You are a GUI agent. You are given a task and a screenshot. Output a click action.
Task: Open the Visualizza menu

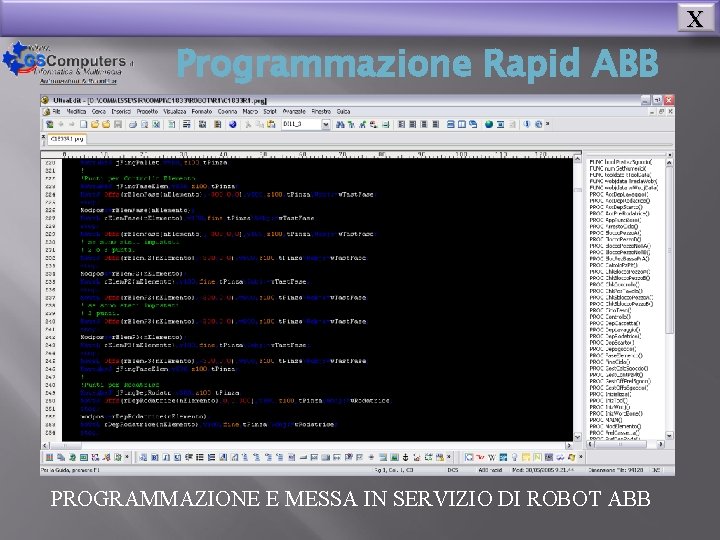coord(174,112)
